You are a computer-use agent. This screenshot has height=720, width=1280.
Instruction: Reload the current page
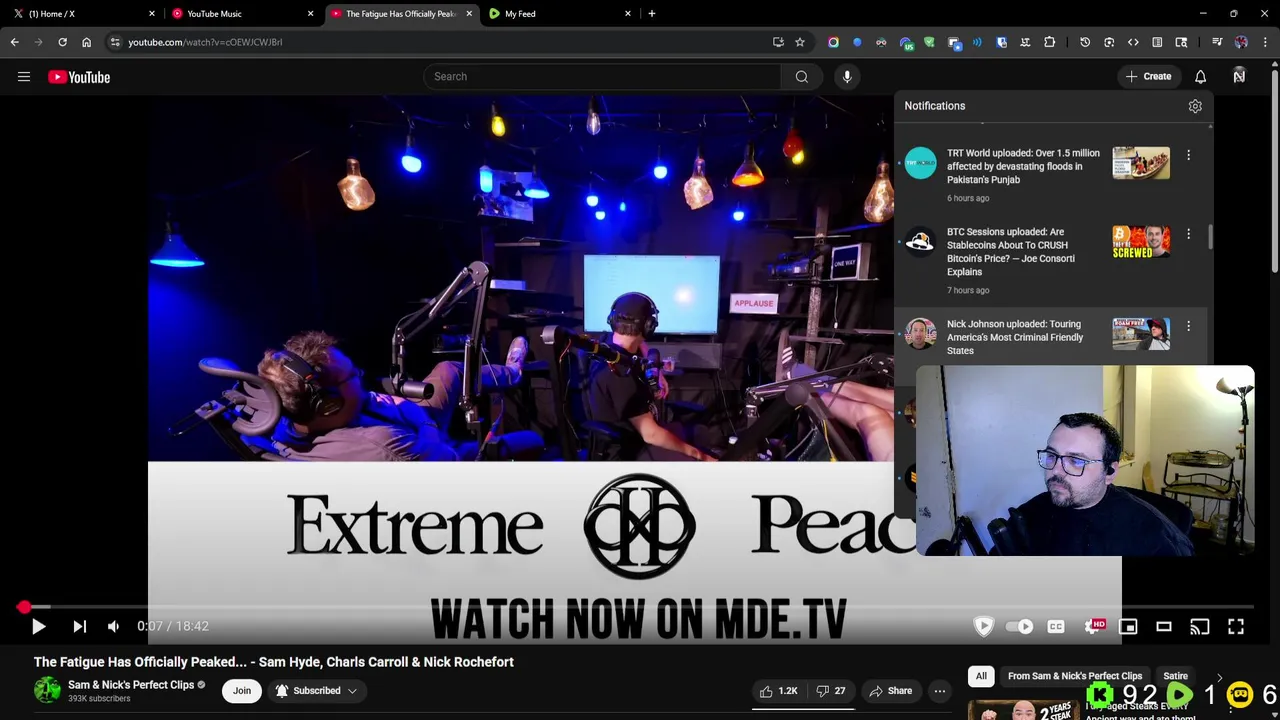(62, 42)
